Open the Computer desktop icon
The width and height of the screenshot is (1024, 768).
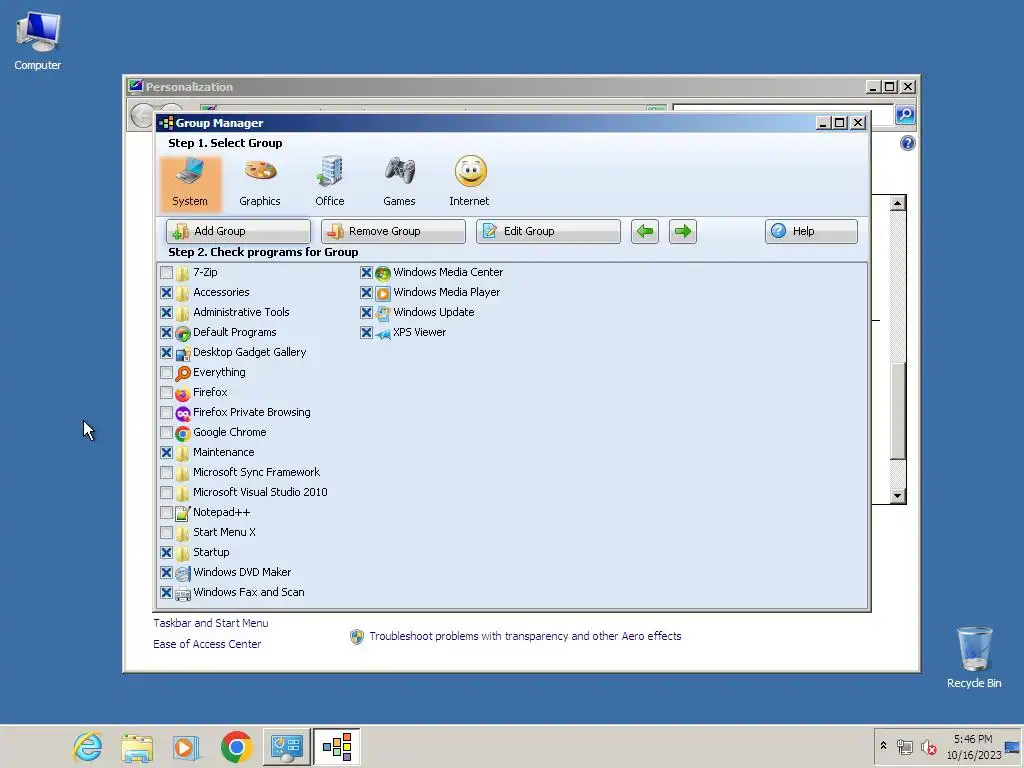click(38, 40)
